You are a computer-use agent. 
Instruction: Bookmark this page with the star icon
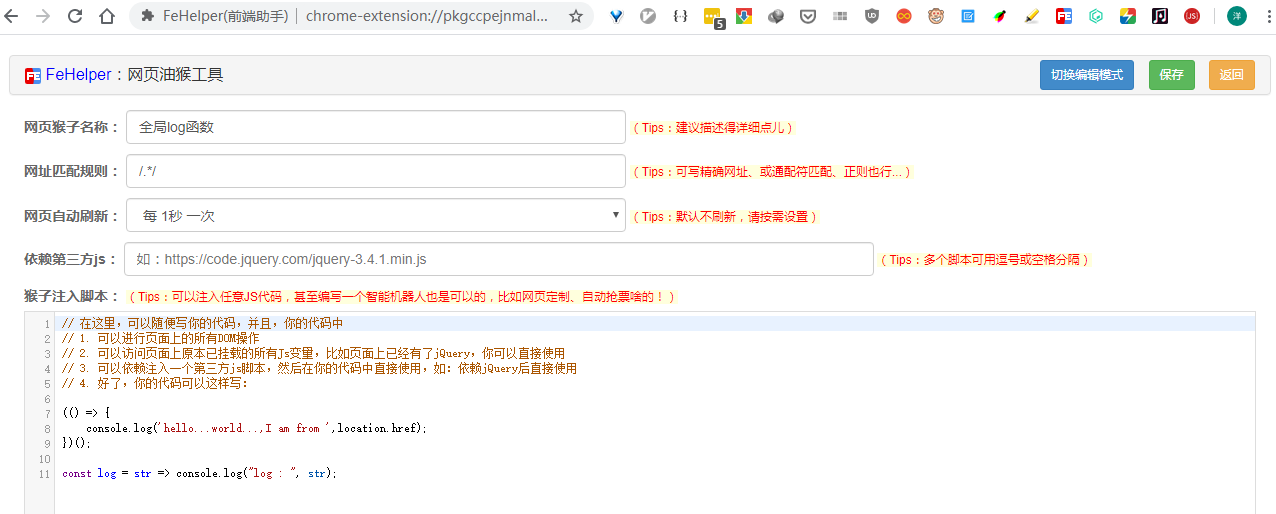576,16
